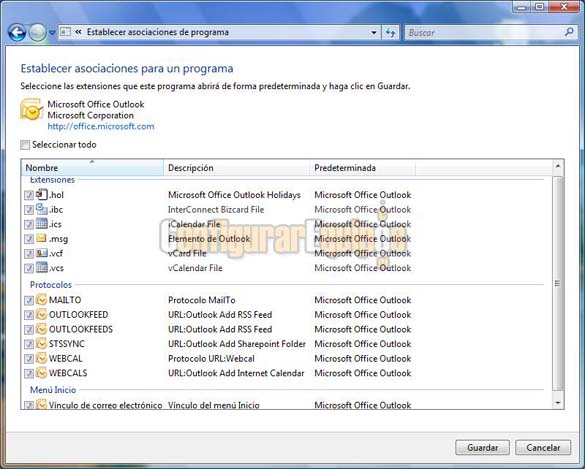Image resolution: width=585 pixels, height=469 pixels.
Task: Click the Guardar button
Action: click(x=482, y=447)
